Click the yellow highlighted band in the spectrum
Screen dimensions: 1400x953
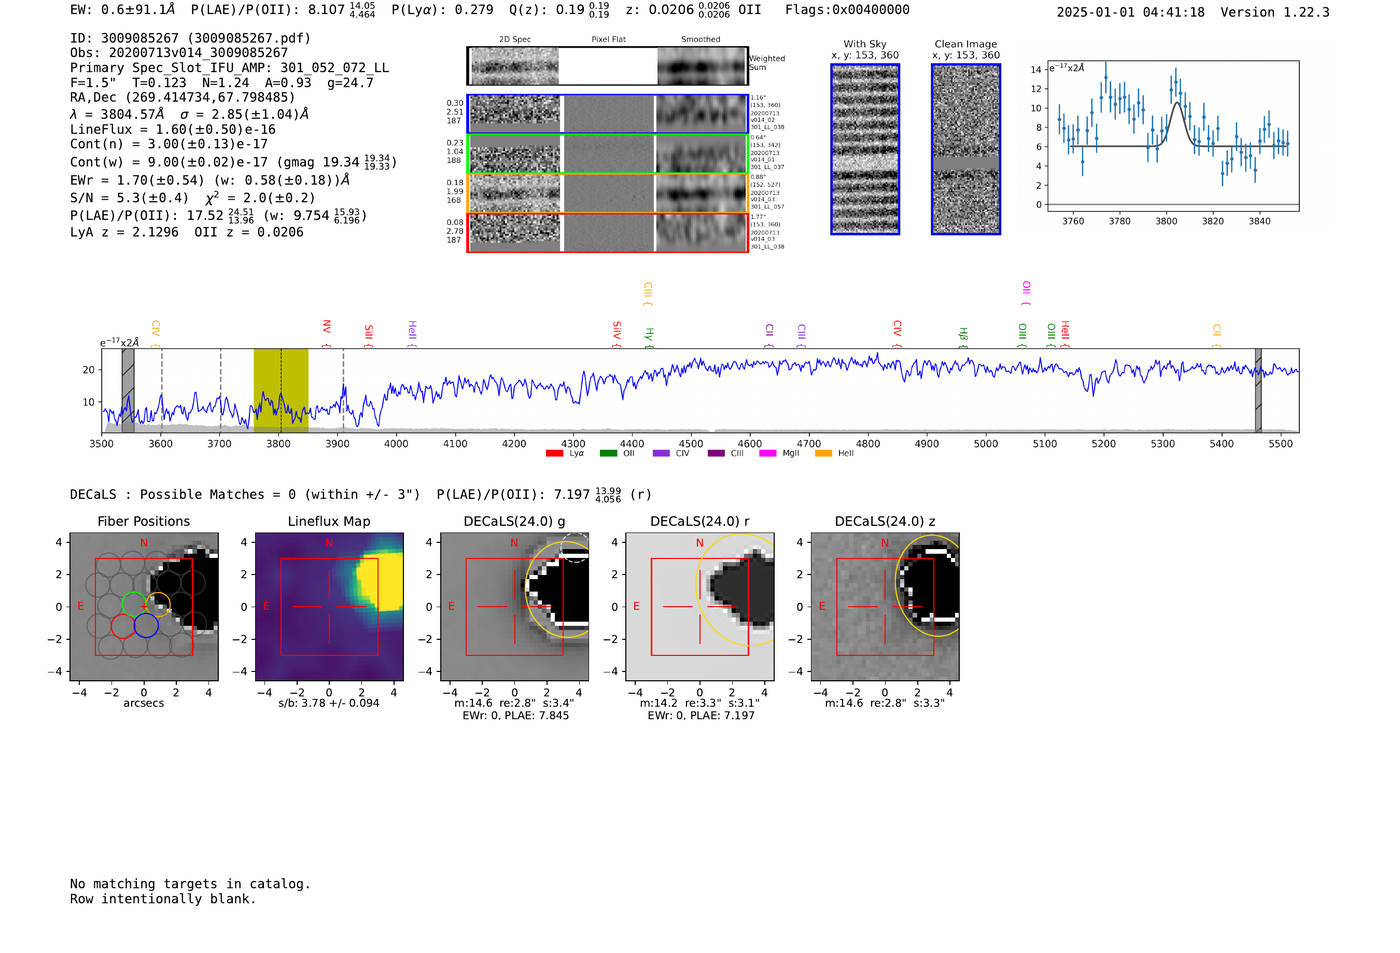click(281, 390)
